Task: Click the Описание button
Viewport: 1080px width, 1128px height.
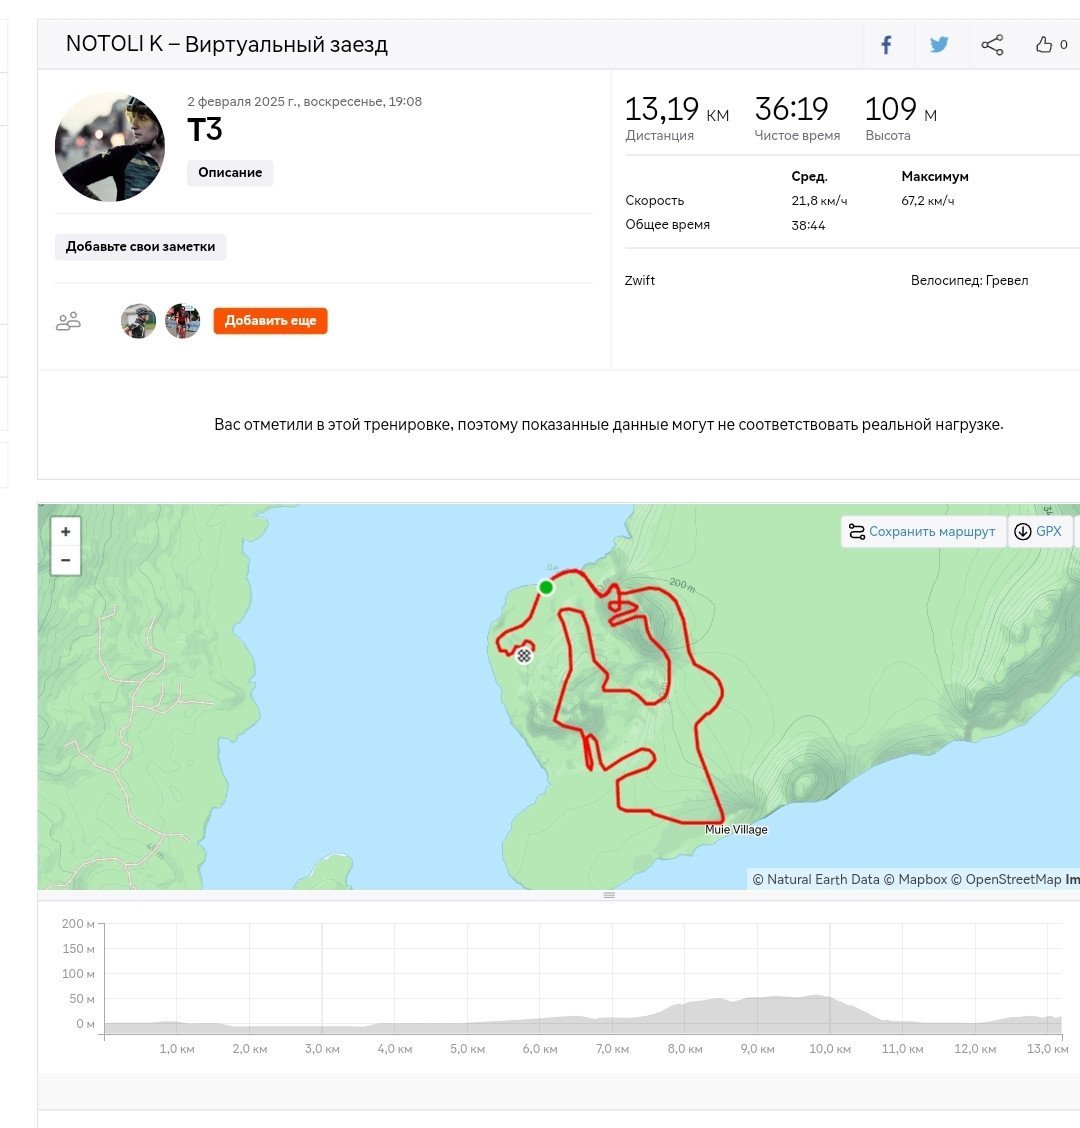Action: point(230,173)
